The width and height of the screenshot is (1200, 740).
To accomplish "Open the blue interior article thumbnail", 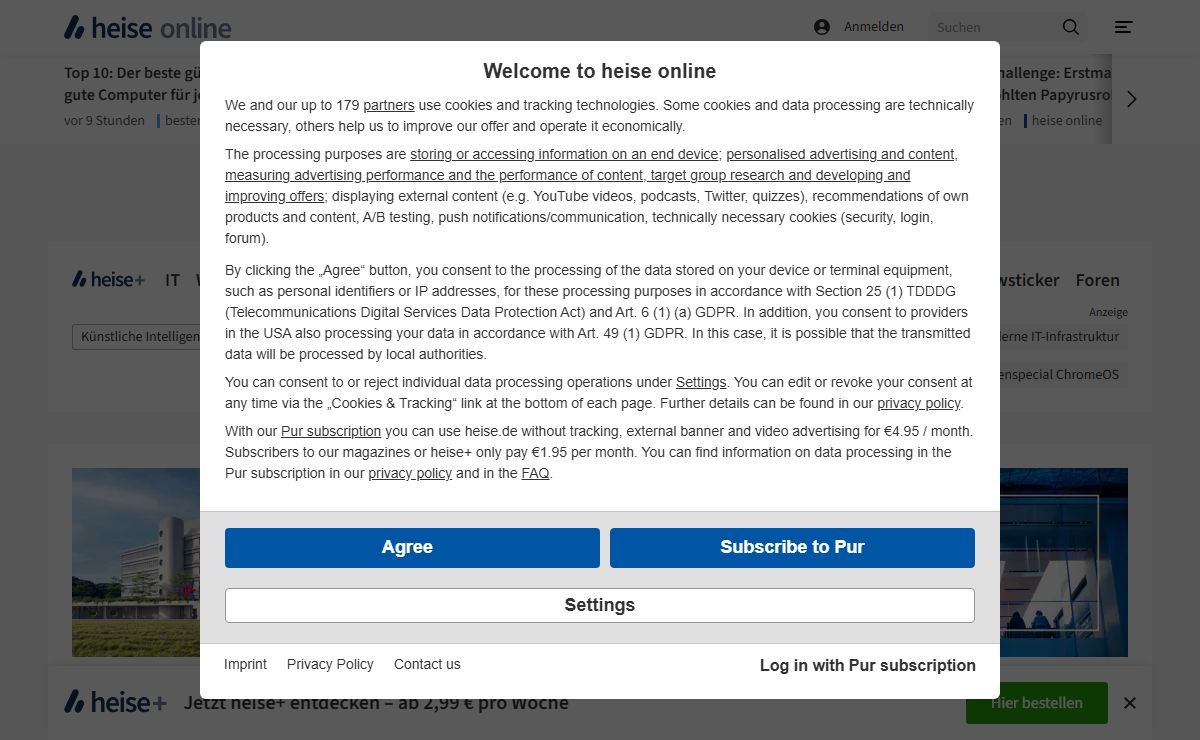I will [x=1064, y=562].
